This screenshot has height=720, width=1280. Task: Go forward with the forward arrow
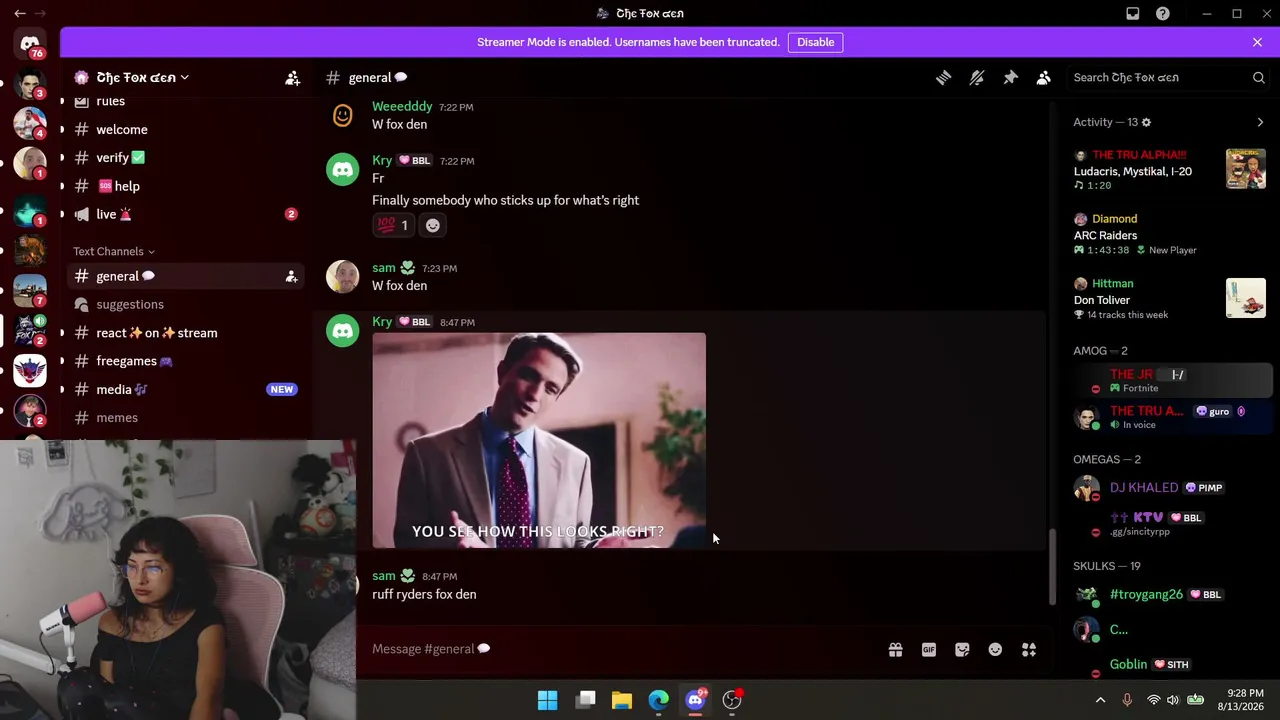40,13
